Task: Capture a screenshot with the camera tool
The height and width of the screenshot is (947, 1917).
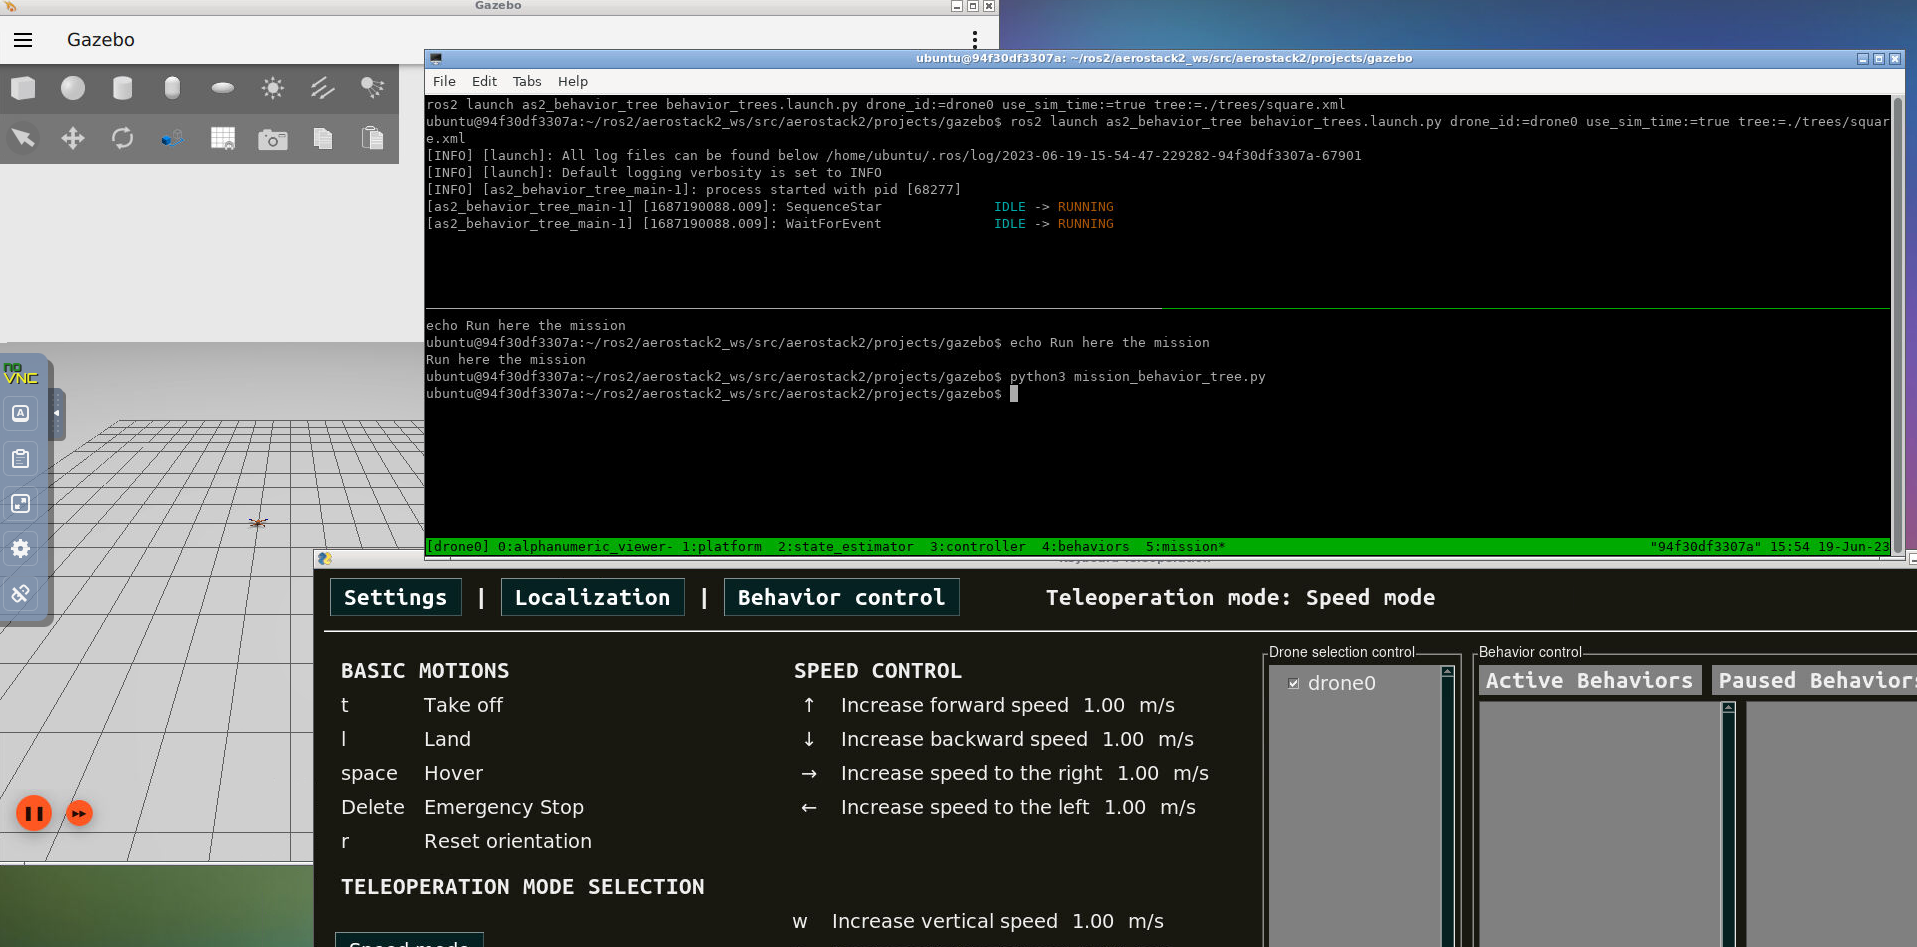Action: coord(272,138)
